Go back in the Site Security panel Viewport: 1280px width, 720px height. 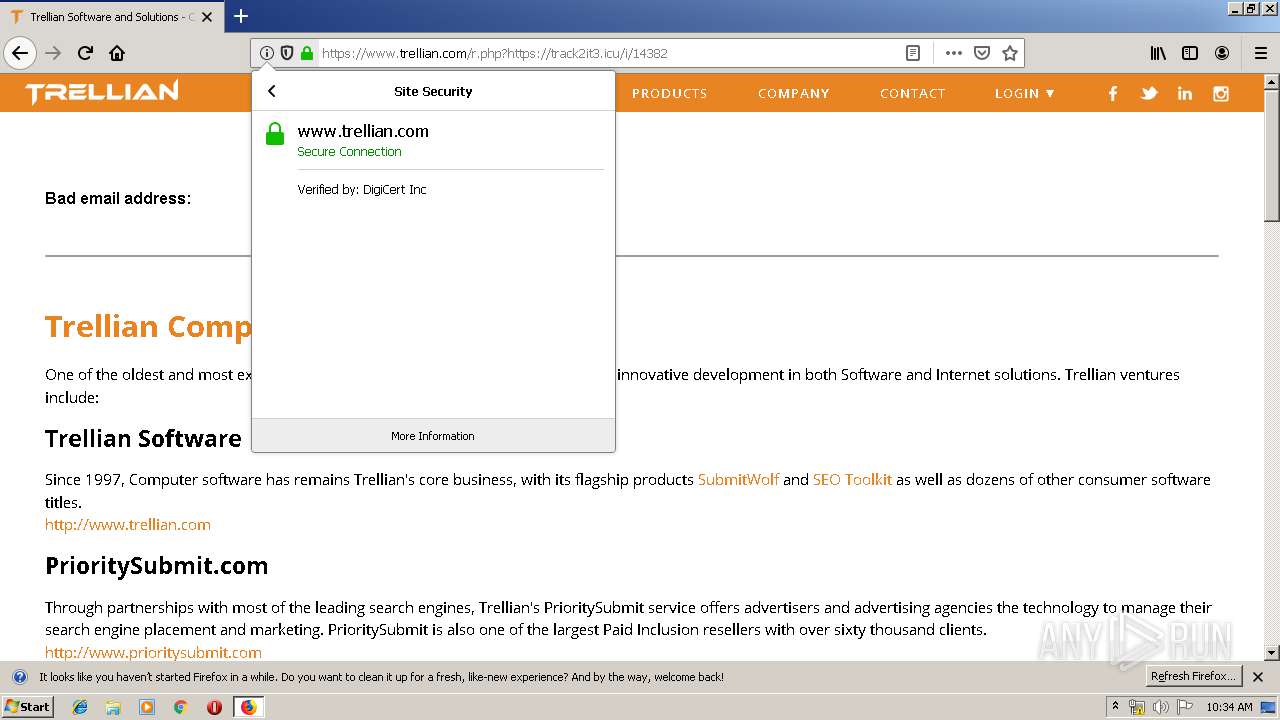tap(272, 91)
